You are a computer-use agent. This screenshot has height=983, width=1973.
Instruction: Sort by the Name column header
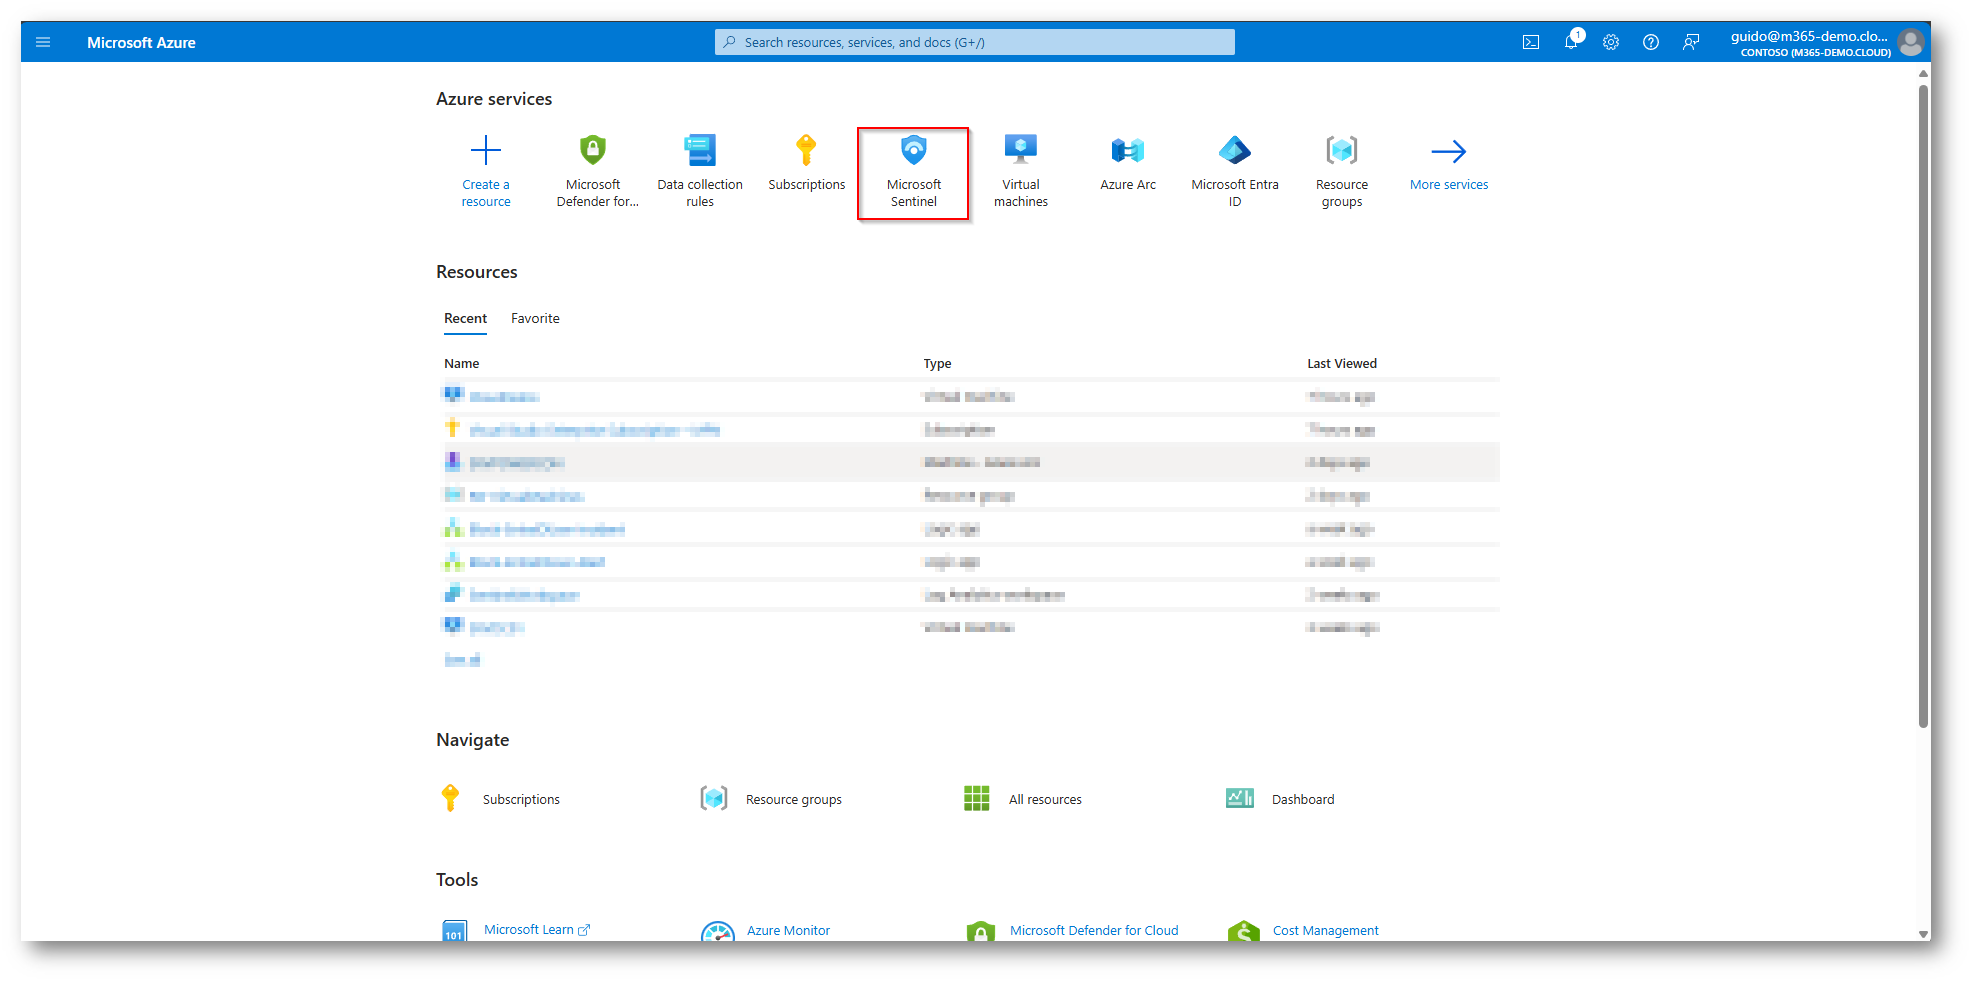[462, 363]
